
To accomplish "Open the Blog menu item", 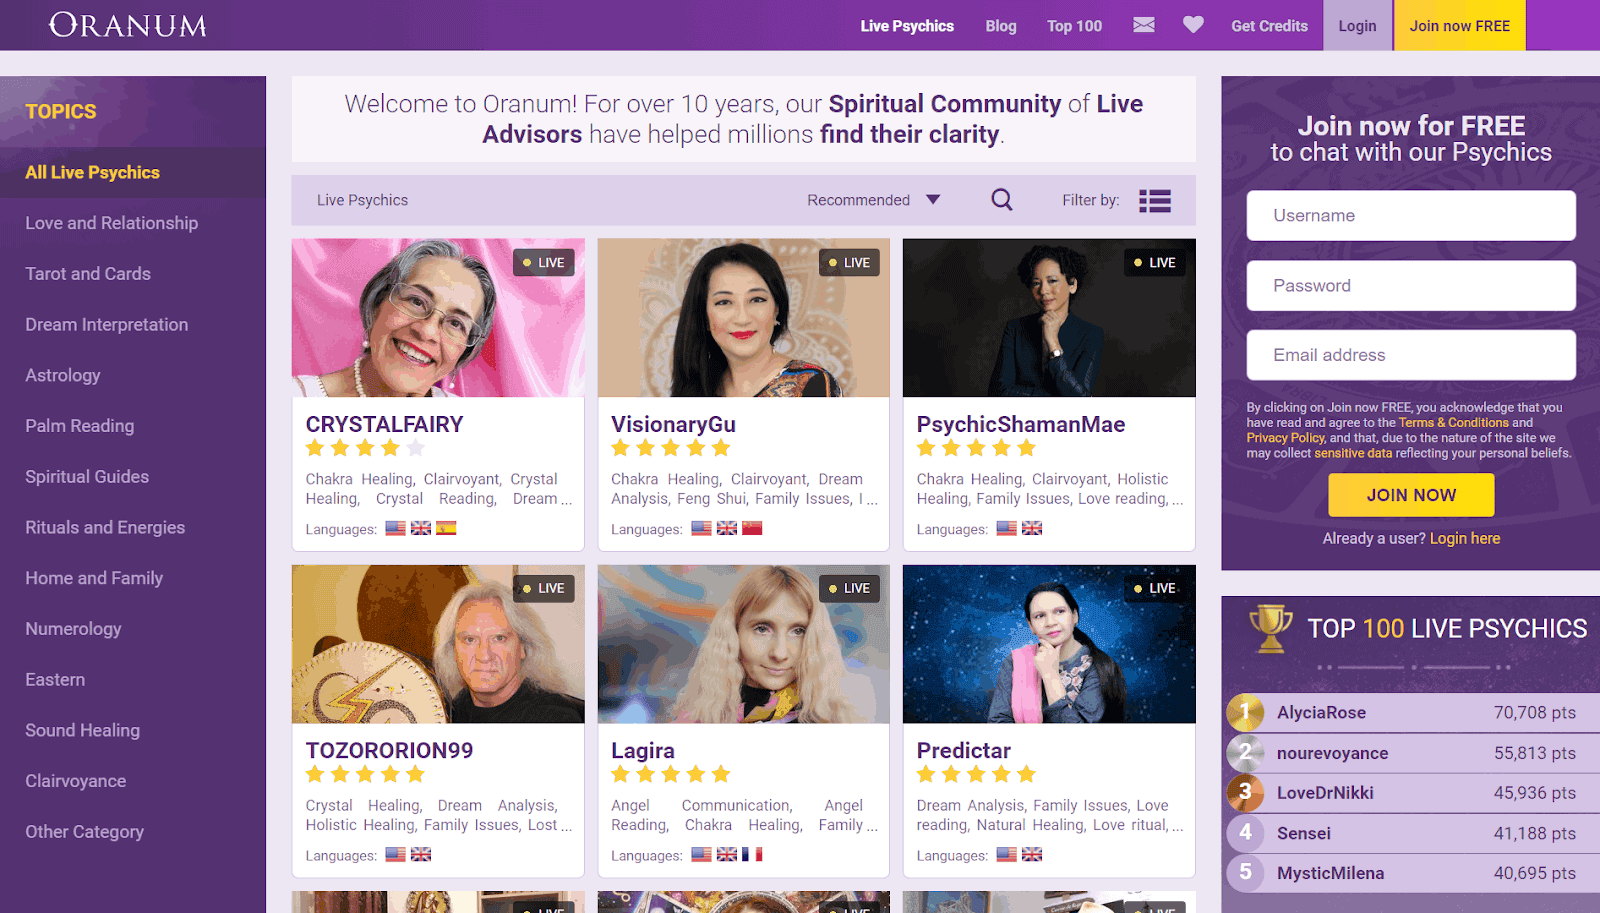I will tap(1001, 26).
